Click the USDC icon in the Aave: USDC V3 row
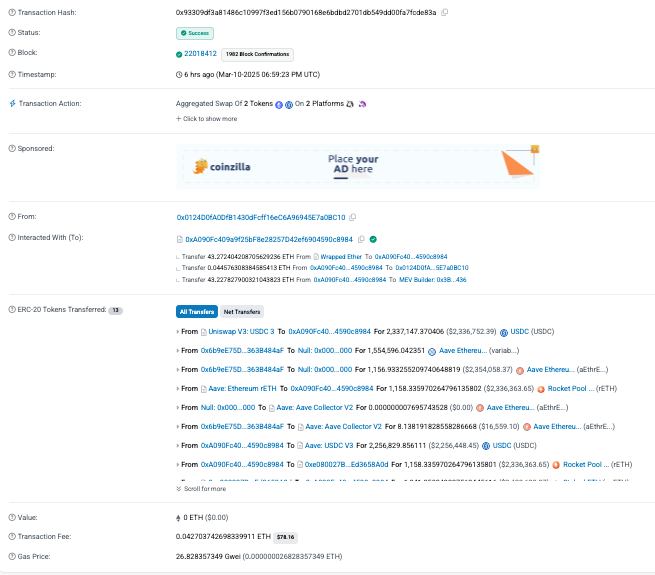The width and height of the screenshot is (655, 575). [486, 446]
